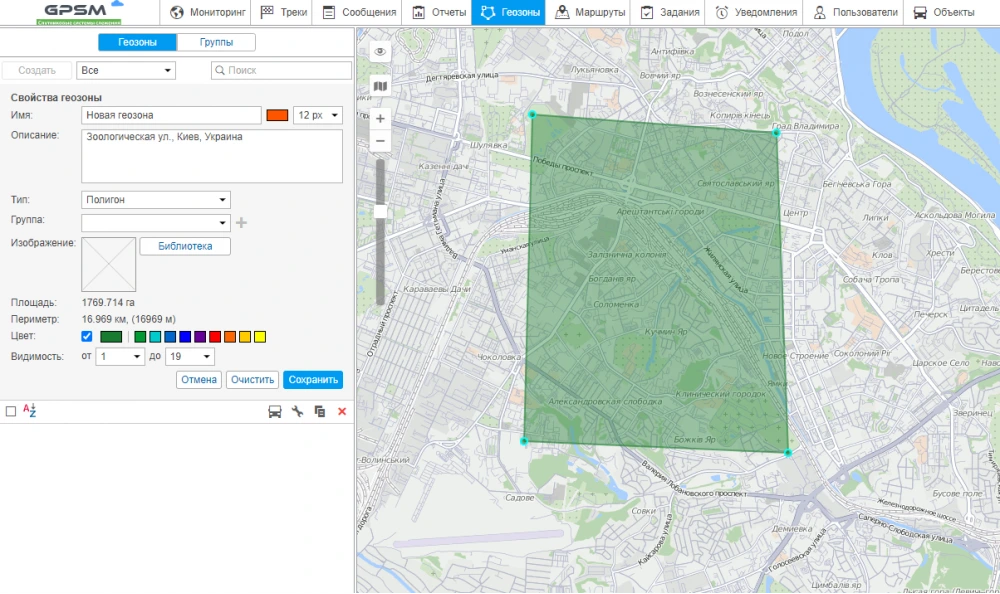Sort the geozone list alphabetically A-Z
The height and width of the screenshot is (594, 1000).
click(30, 411)
